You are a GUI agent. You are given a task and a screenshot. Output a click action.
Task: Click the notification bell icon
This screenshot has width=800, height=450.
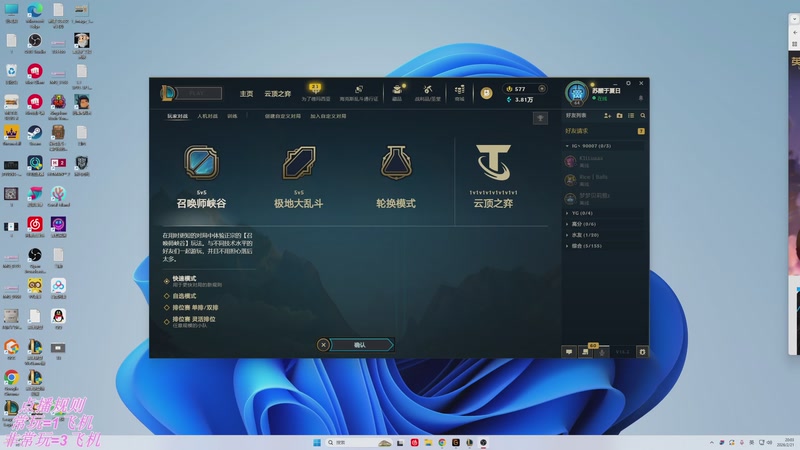tap(641, 98)
